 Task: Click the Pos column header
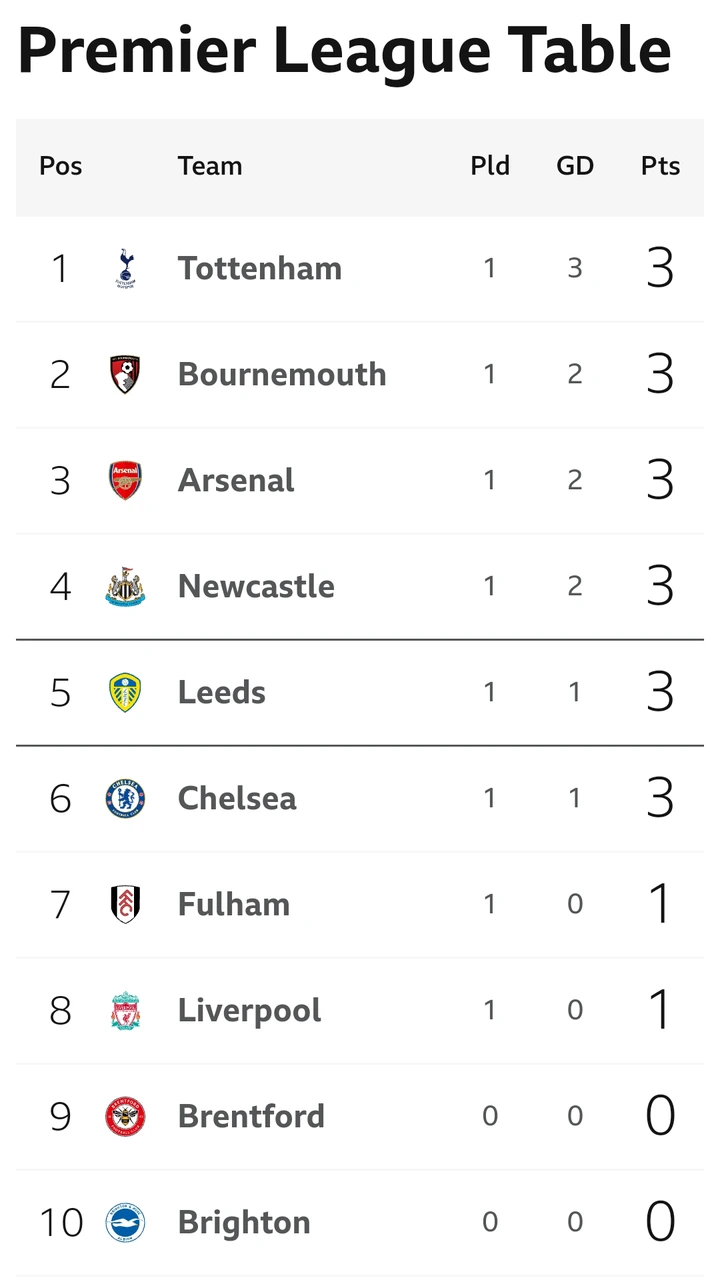point(61,166)
